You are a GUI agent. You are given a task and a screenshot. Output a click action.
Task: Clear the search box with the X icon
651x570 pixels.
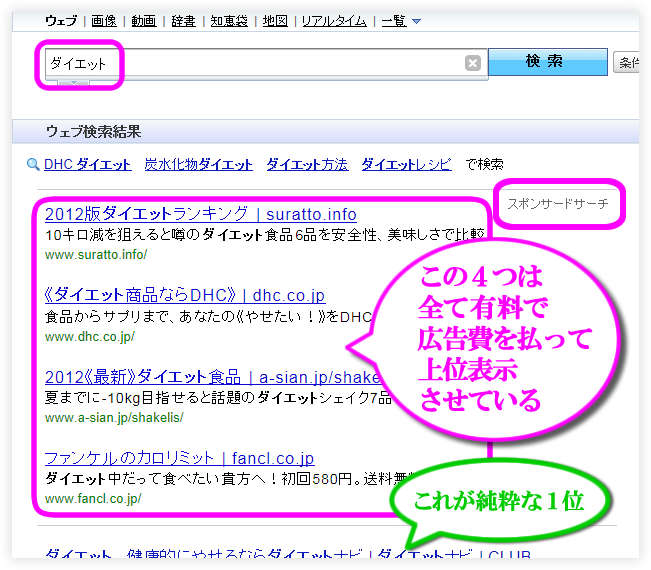point(473,63)
